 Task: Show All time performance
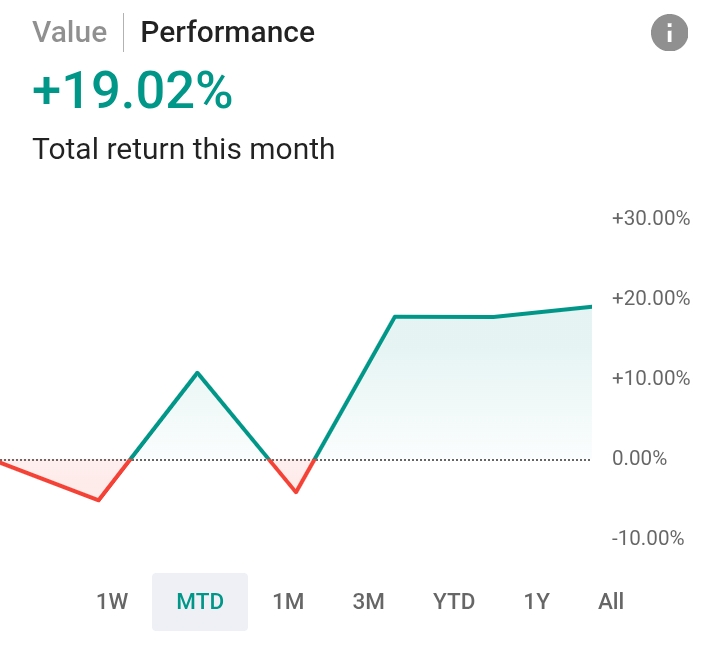pos(611,602)
